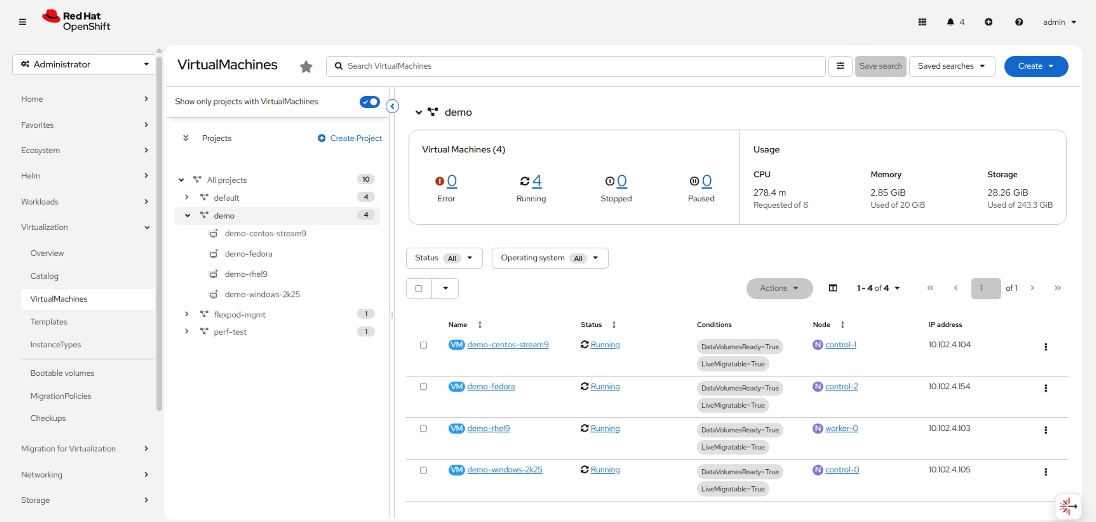The height and width of the screenshot is (522, 1096).
Task: Select the demo-windows-2k25 row checkbox
Action: click(424, 470)
